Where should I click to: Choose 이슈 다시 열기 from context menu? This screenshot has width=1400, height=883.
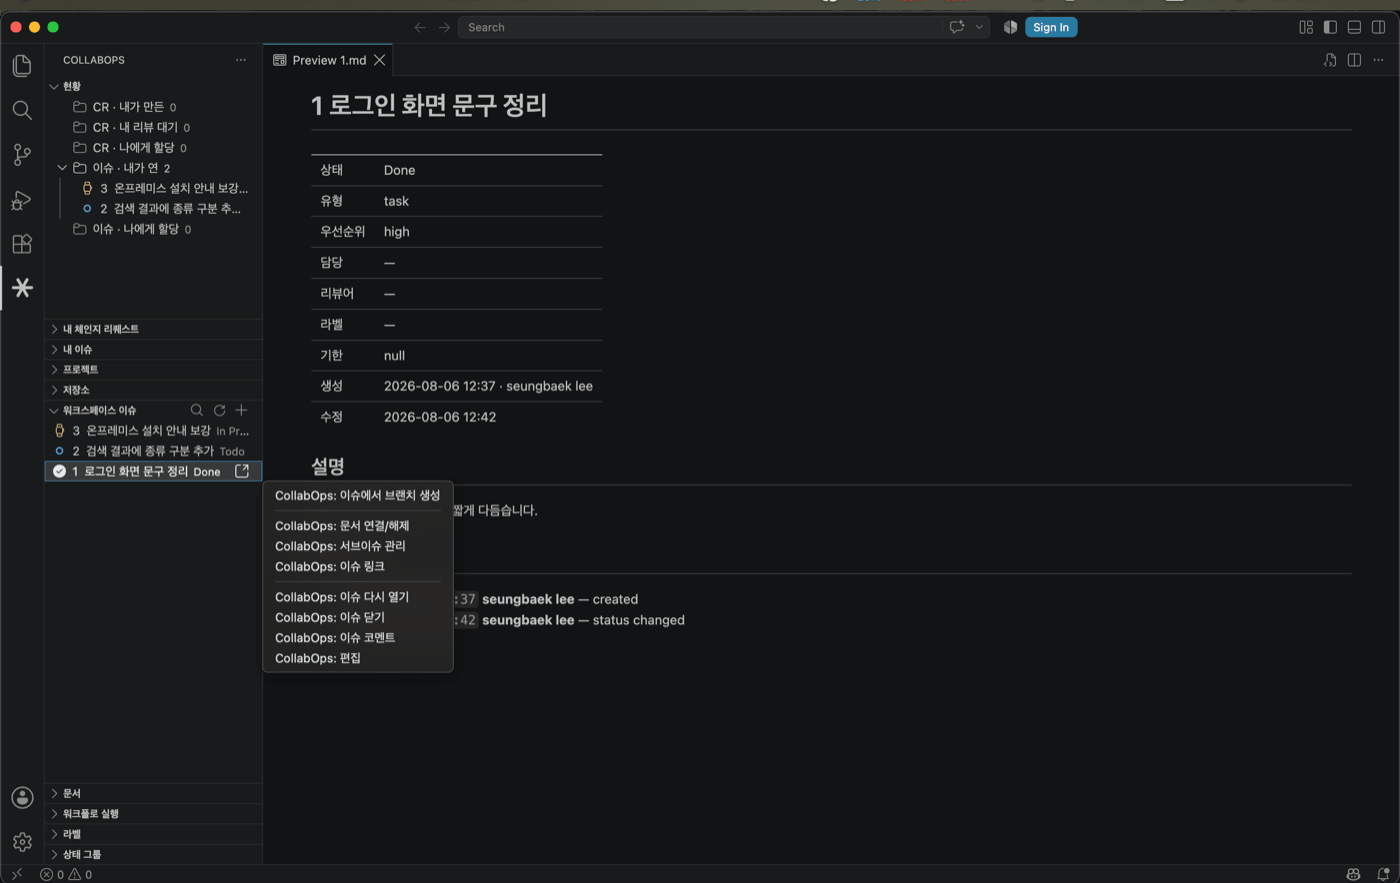click(358, 597)
